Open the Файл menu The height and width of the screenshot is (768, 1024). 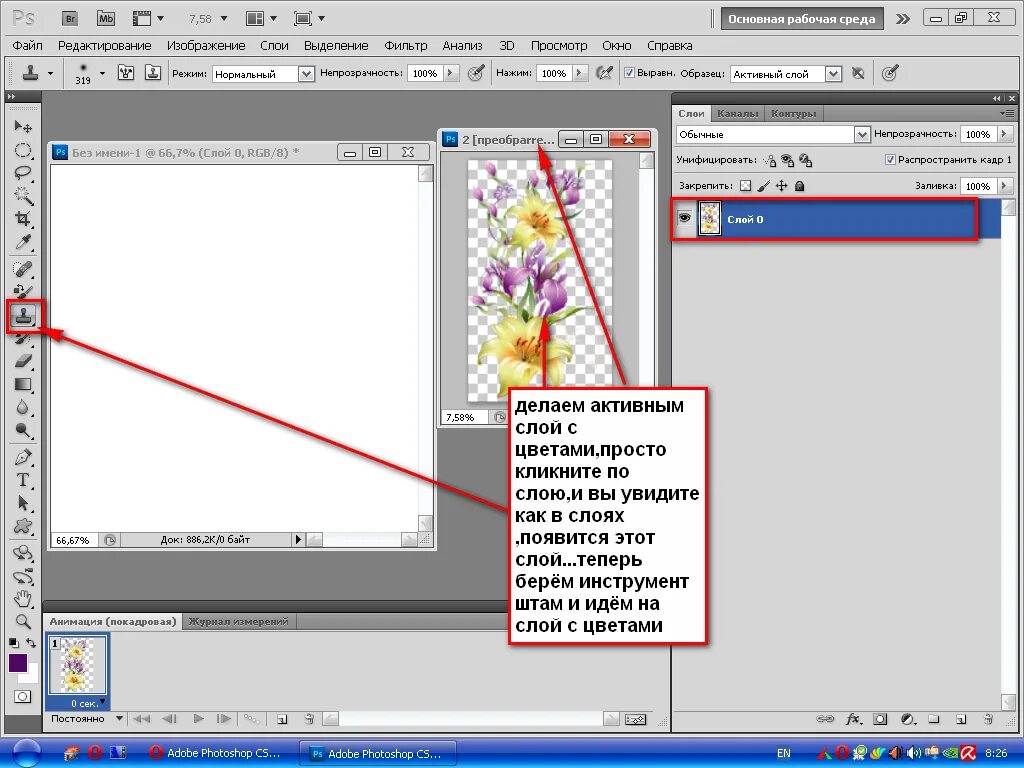[27, 46]
